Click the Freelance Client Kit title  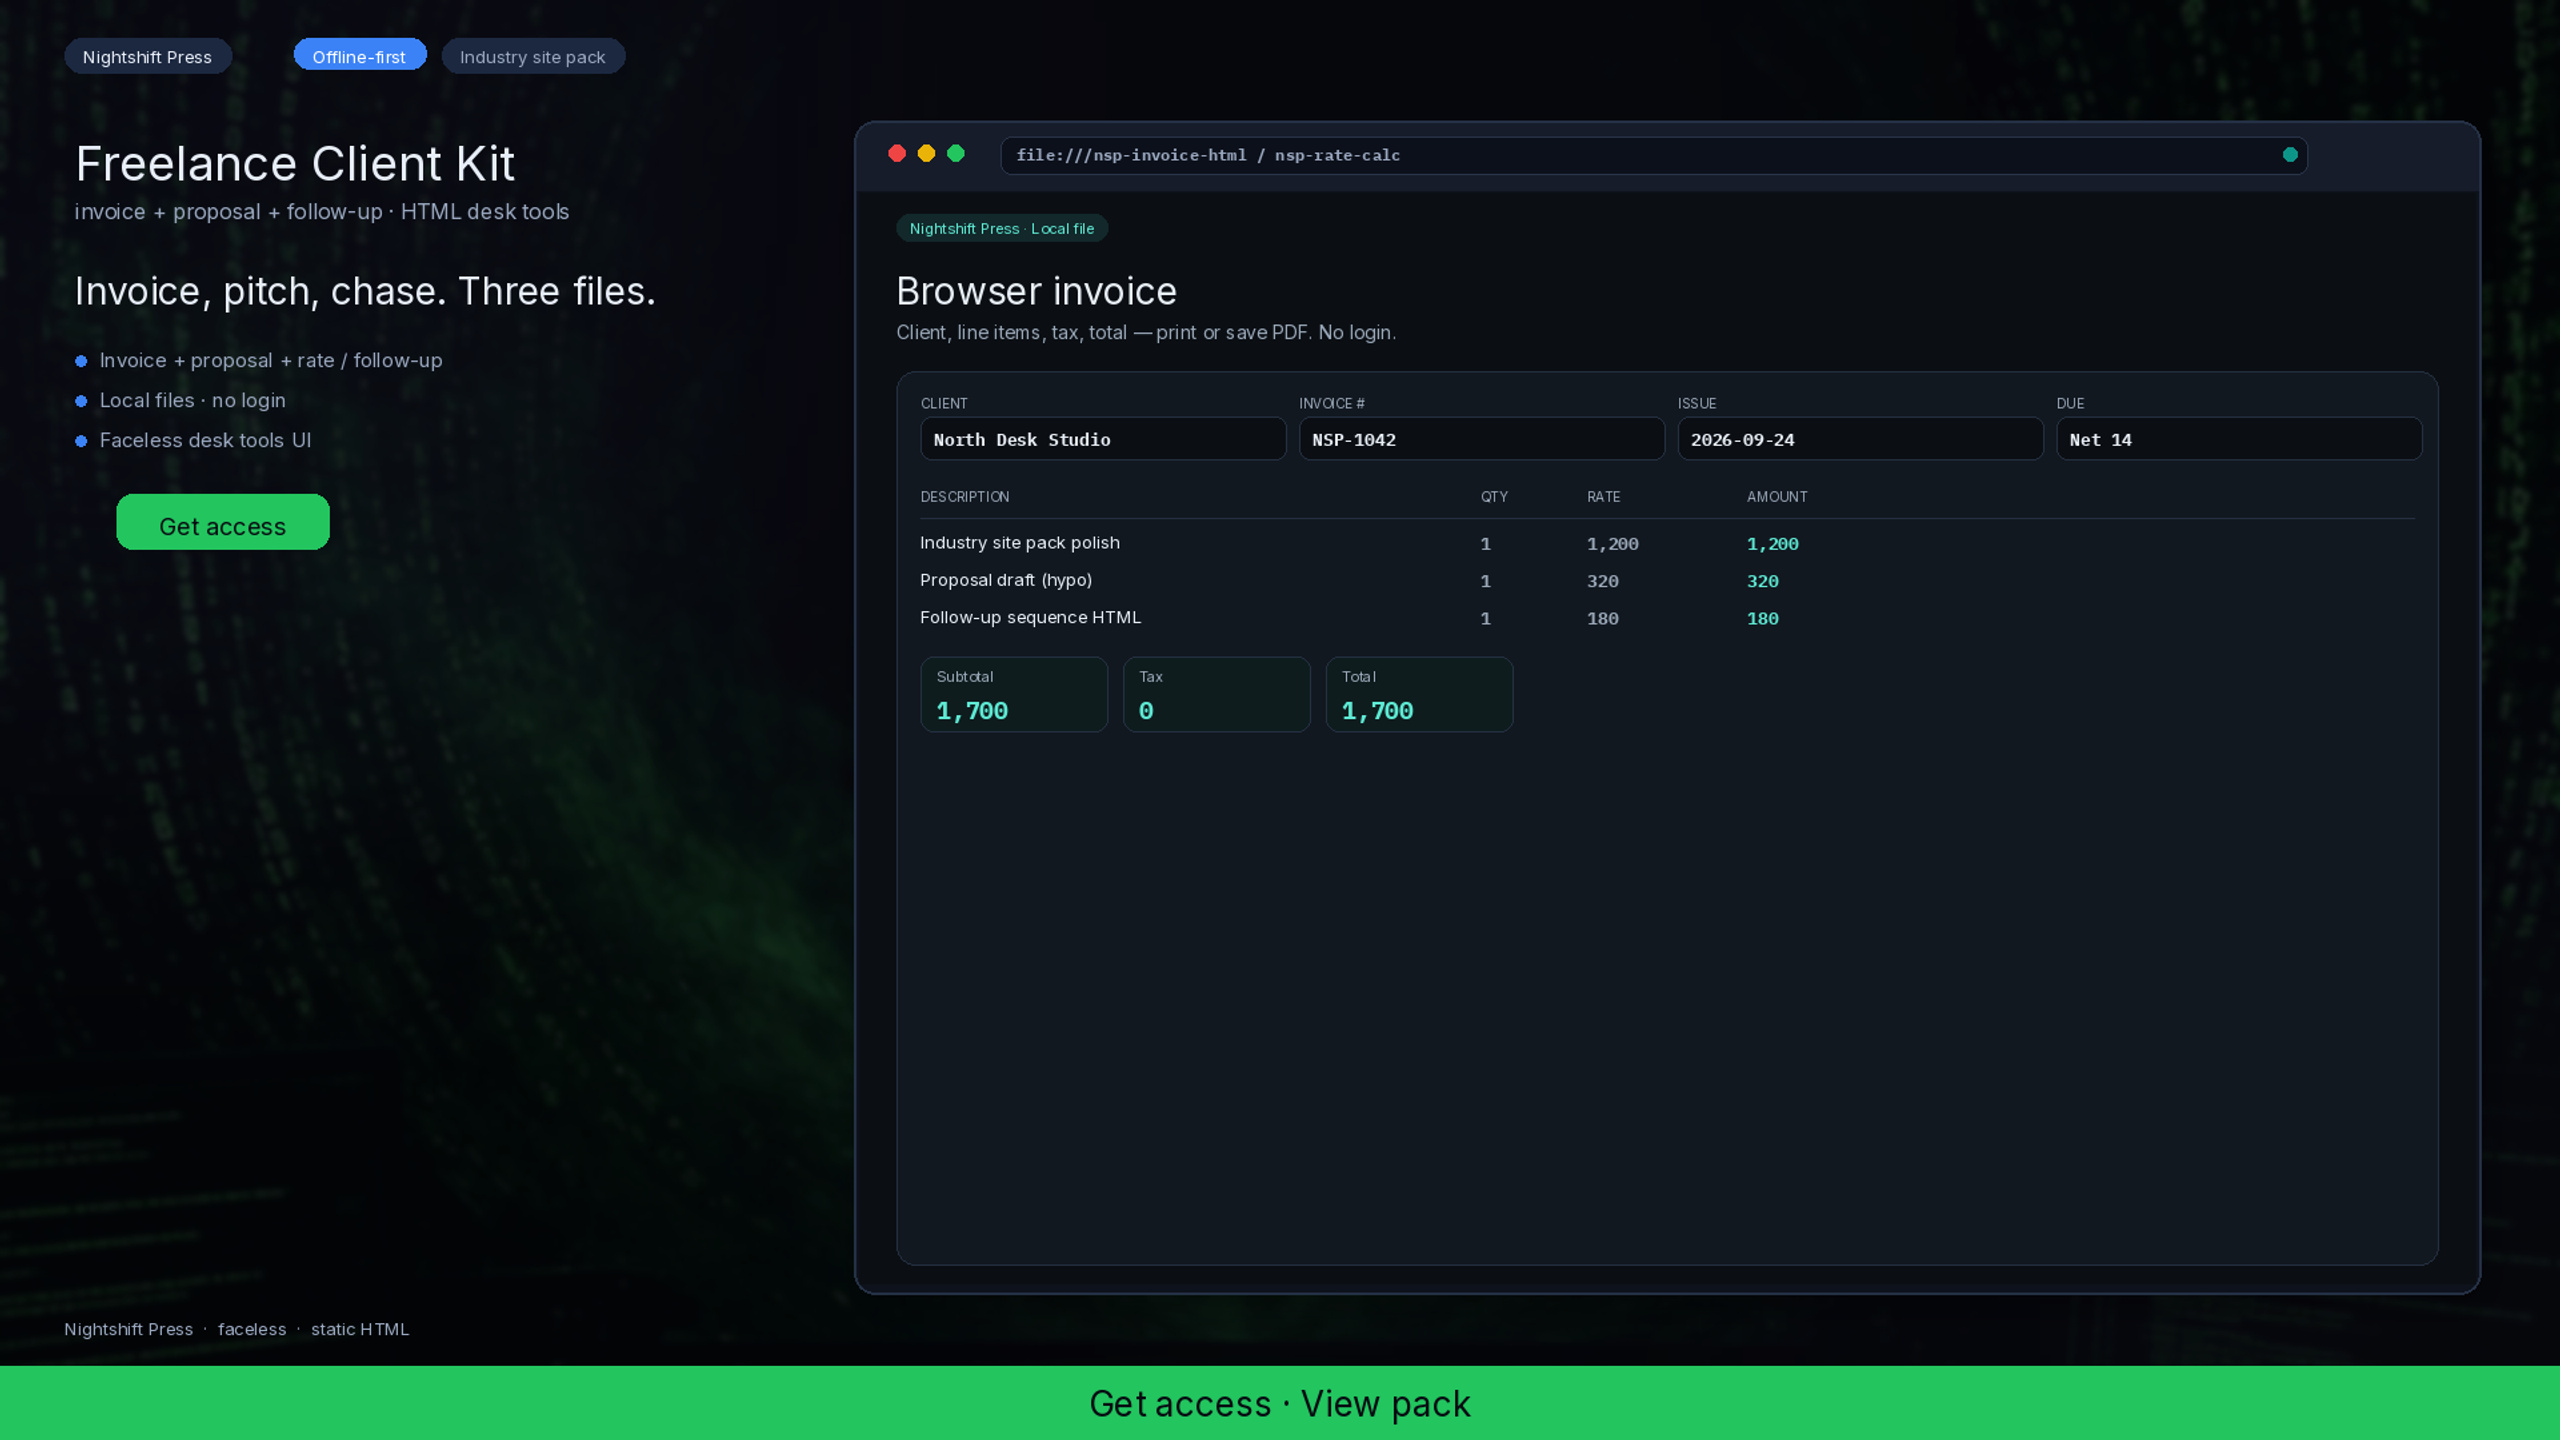295,163
